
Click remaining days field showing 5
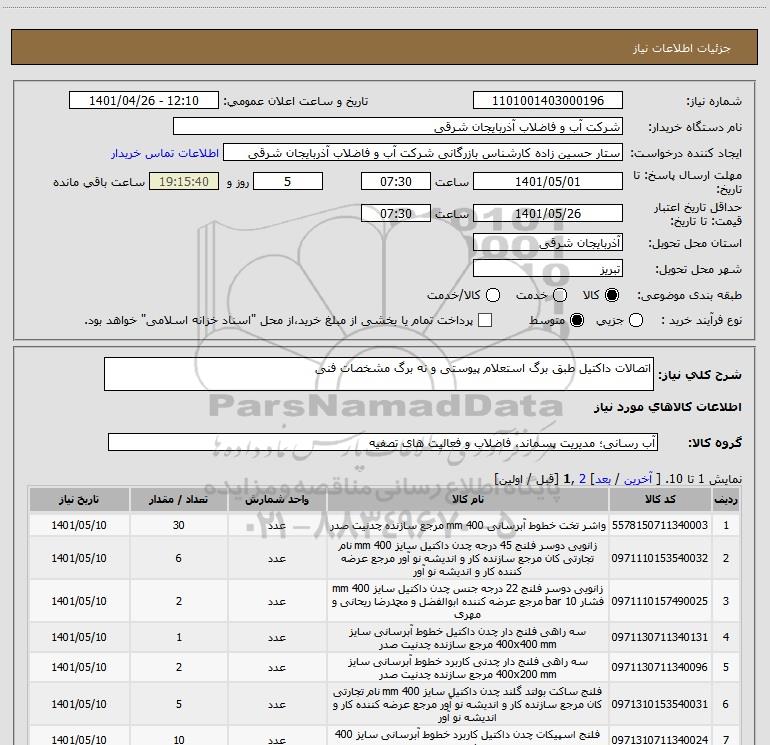click(288, 182)
